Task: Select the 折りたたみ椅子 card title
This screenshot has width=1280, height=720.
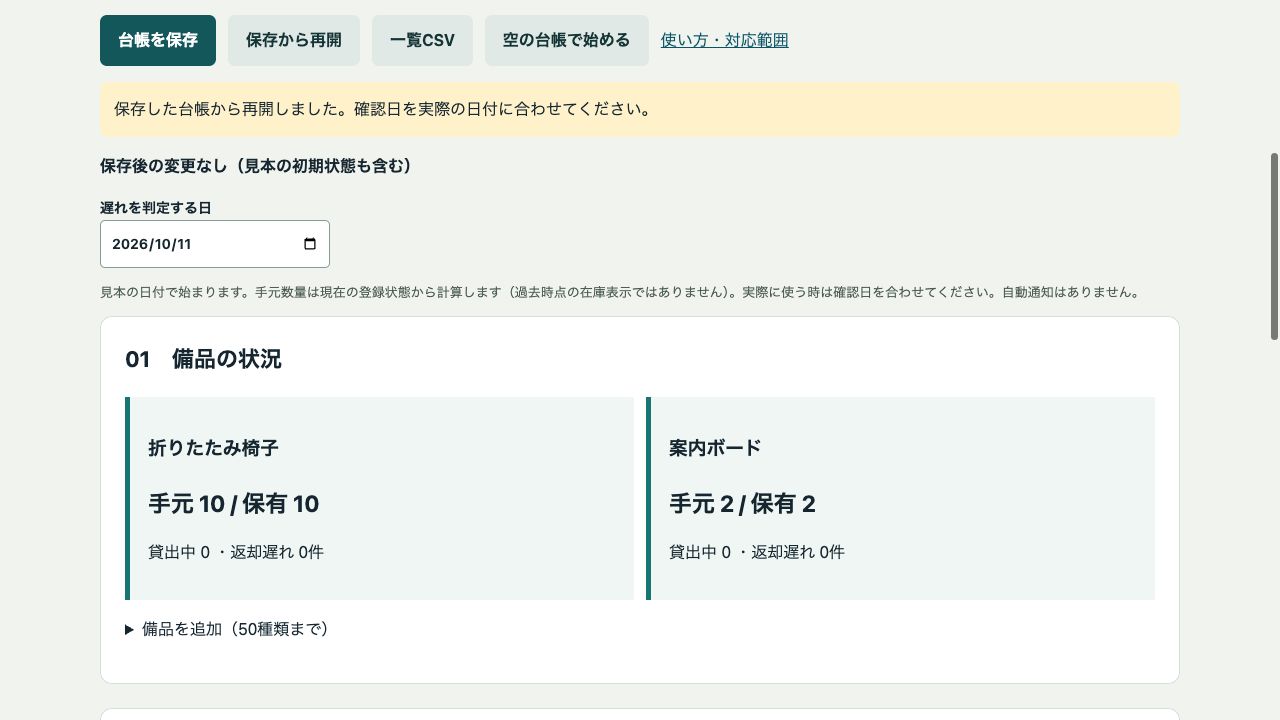Action: pyautogui.click(x=213, y=448)
